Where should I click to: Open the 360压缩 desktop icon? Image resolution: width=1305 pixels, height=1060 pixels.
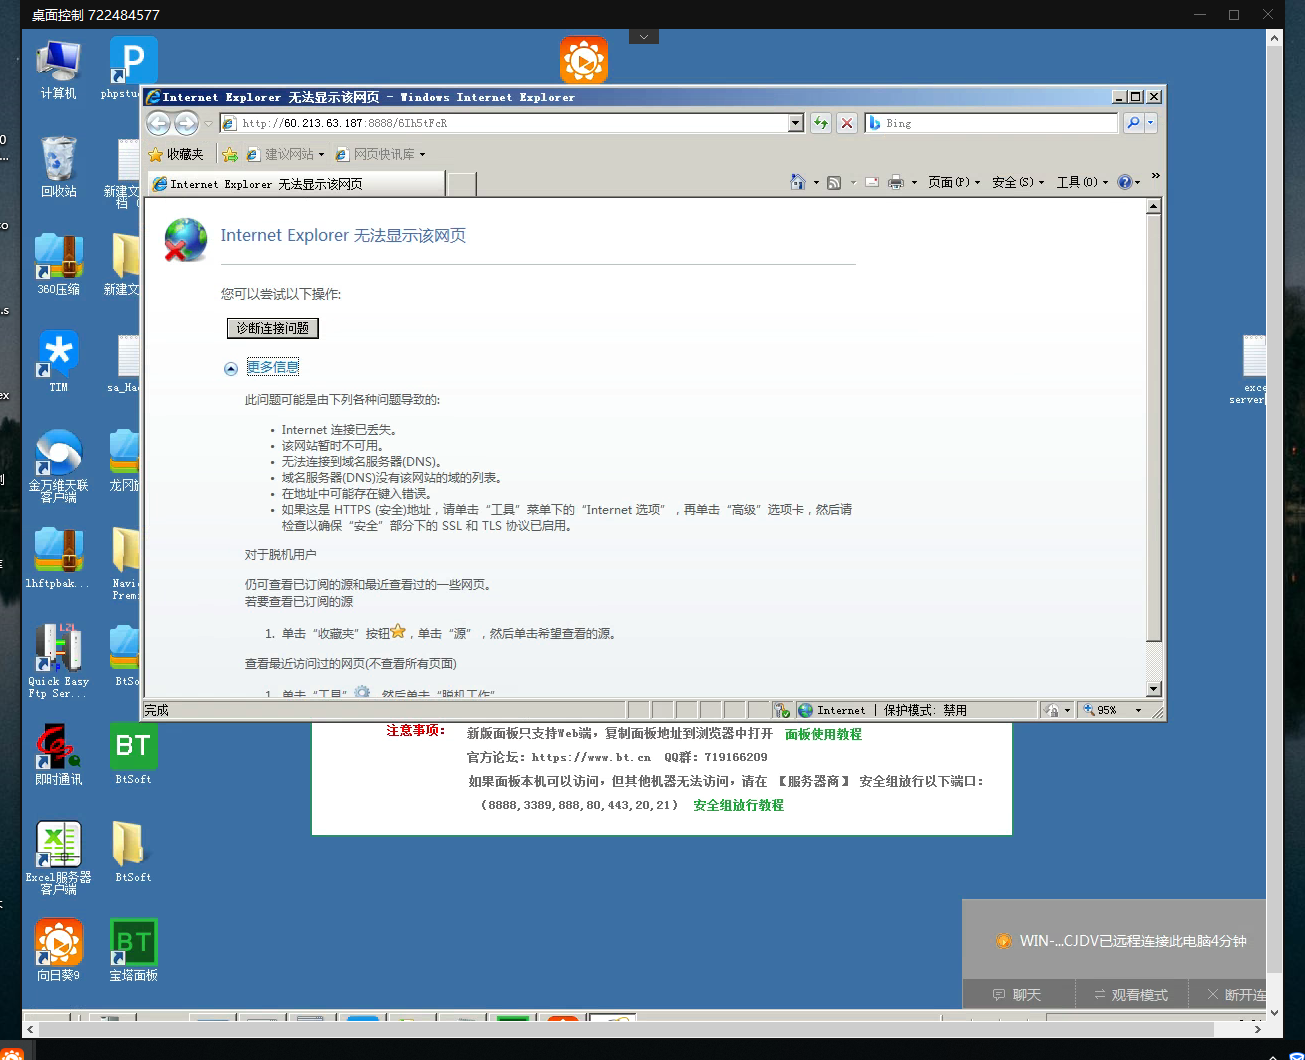pos(58,264)
